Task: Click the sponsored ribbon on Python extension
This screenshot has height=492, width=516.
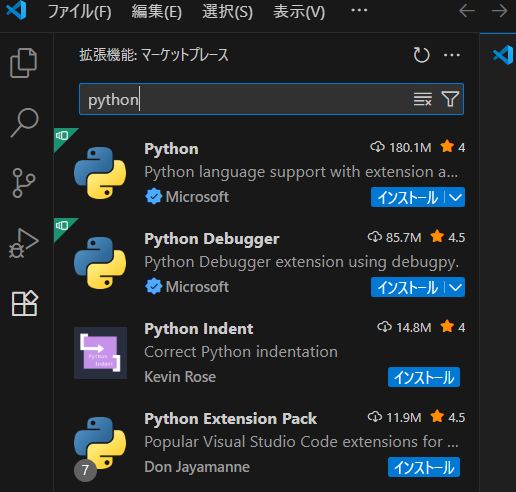Action: pyautogui.click(x=63, y=136)
